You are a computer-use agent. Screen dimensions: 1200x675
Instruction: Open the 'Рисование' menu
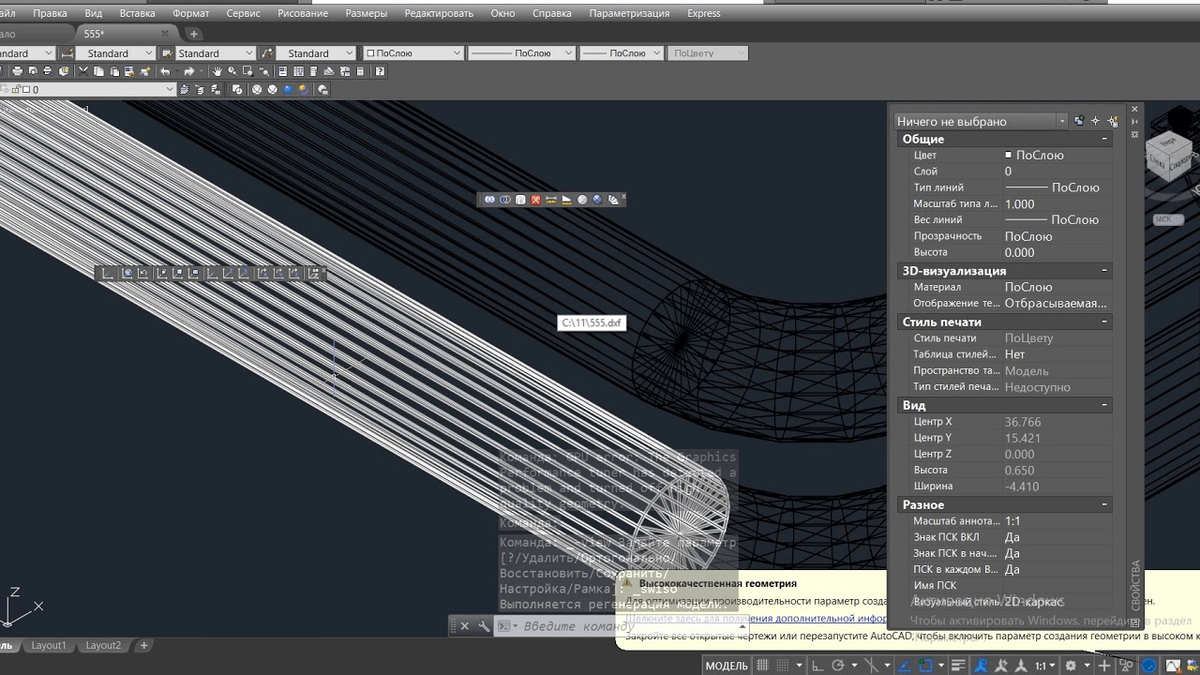pyautogui.click(x=304, y=14)
